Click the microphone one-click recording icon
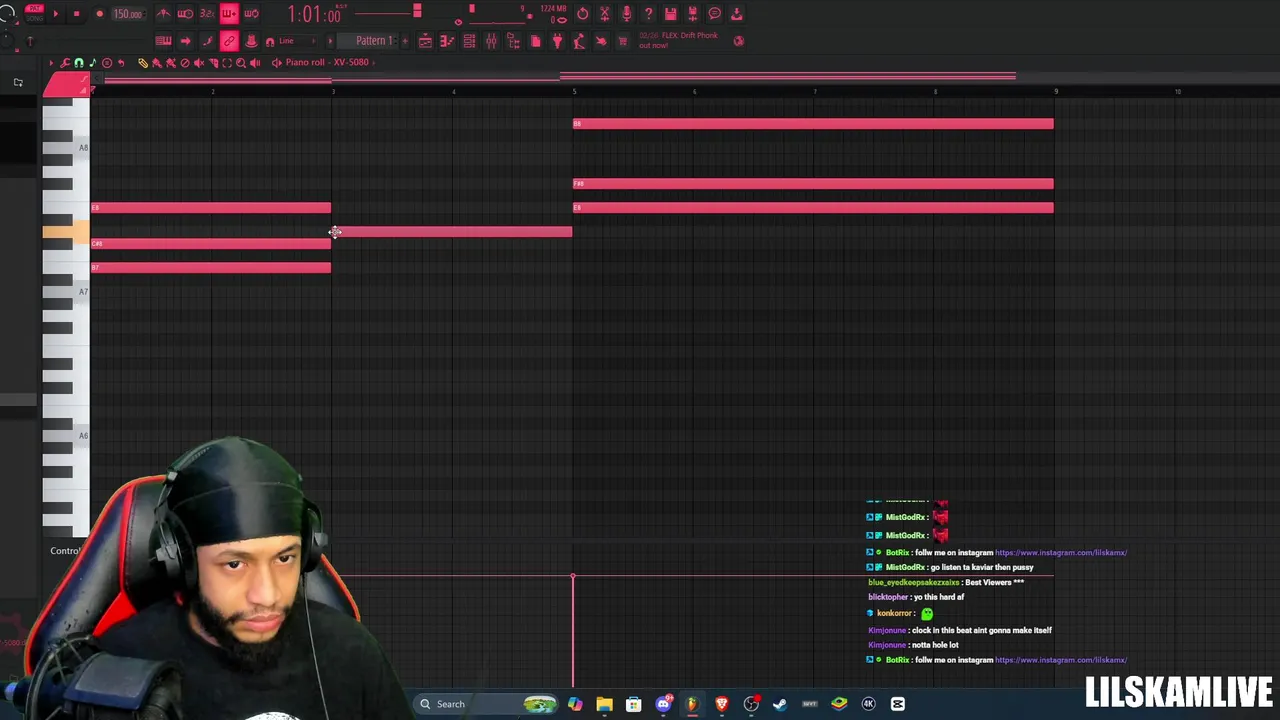This screenshot has width=1280, height=720. [x=627, y=14]
